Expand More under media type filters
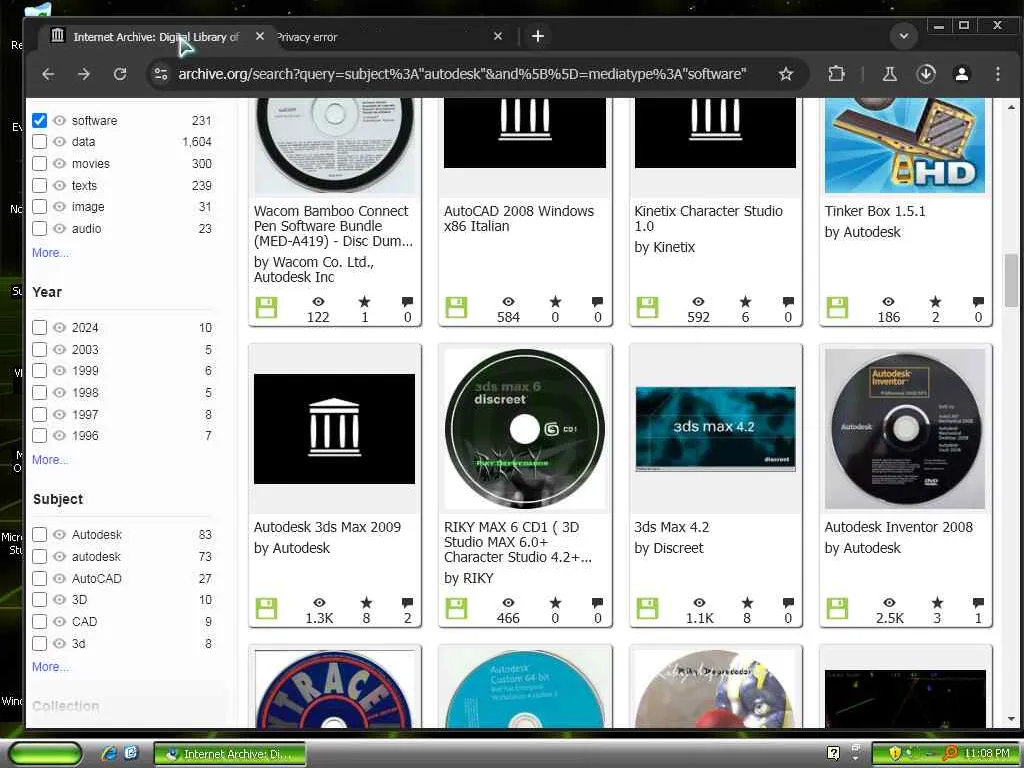 [50, 253]
